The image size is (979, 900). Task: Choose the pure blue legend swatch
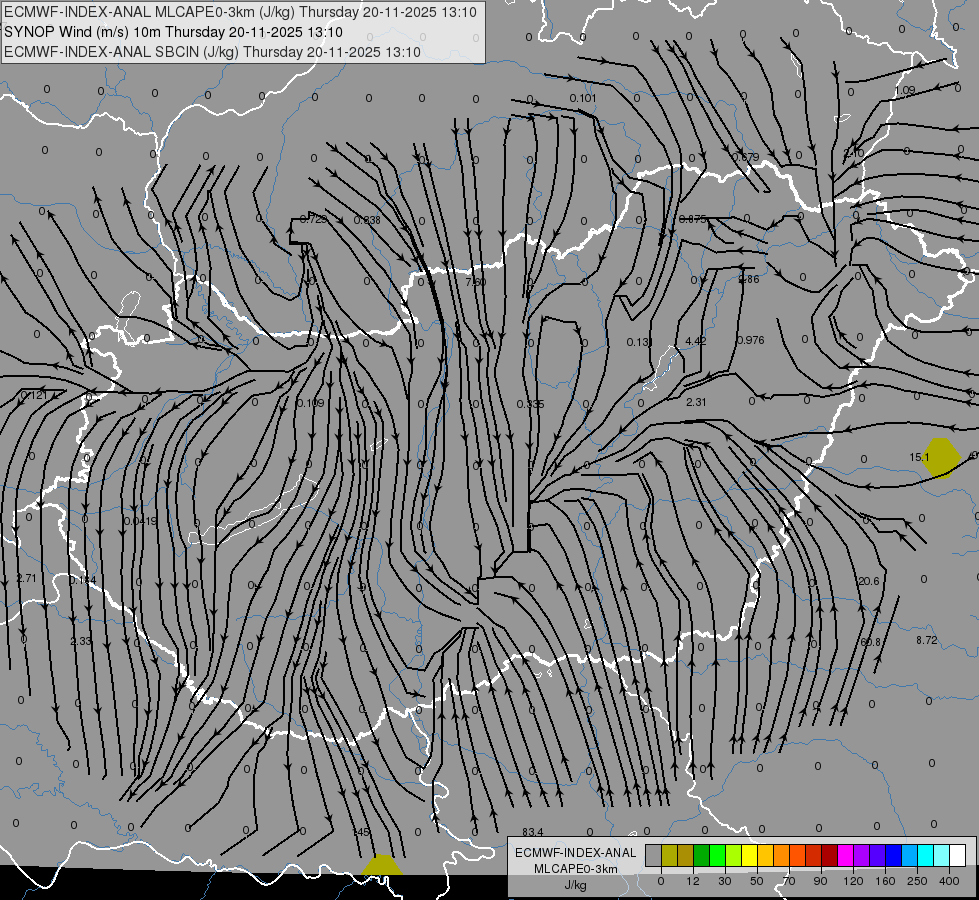pos(893,855)
